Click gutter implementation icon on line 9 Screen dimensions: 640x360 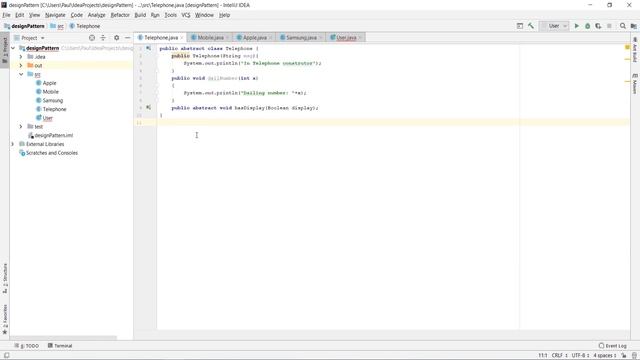[149, 107]
